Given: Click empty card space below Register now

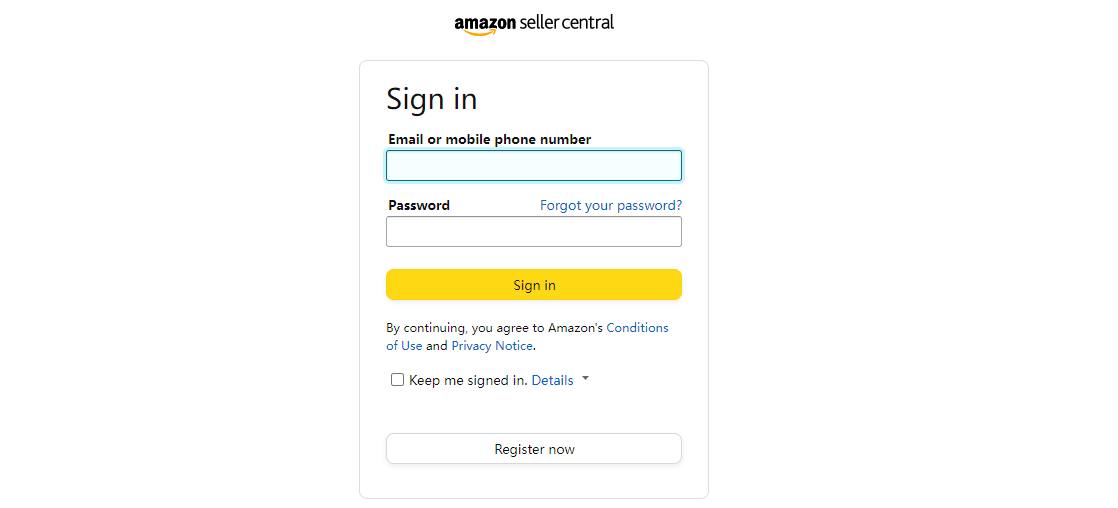Looking at the screenshot, I should (533, 482).
